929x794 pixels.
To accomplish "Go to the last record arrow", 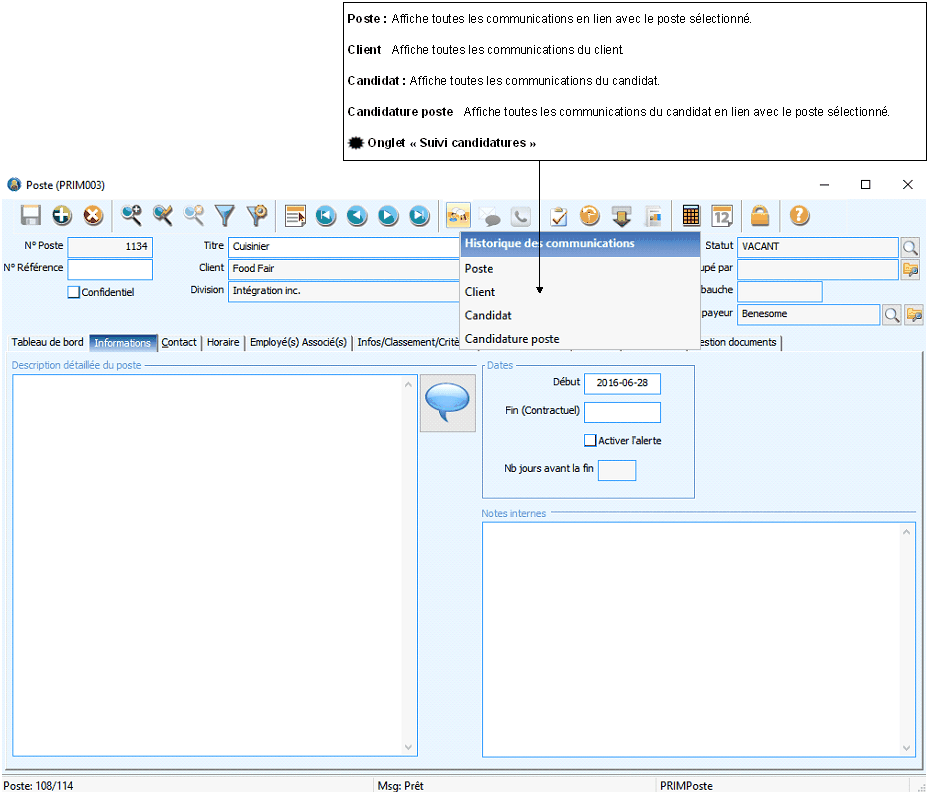I will coord(419,215).
